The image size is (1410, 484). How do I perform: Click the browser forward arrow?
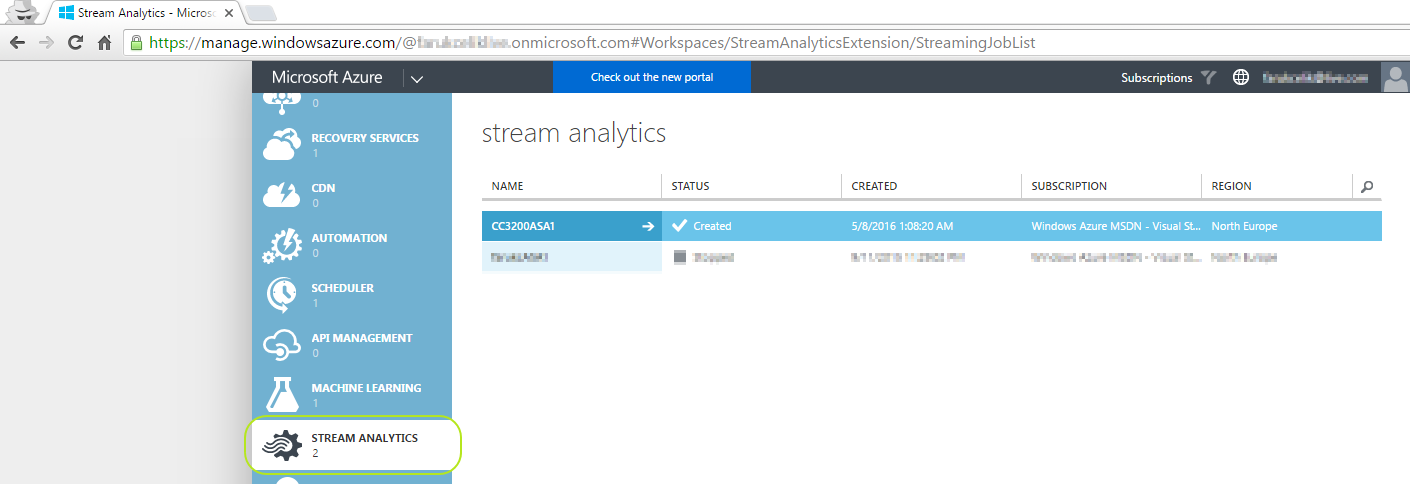(46, 43)
